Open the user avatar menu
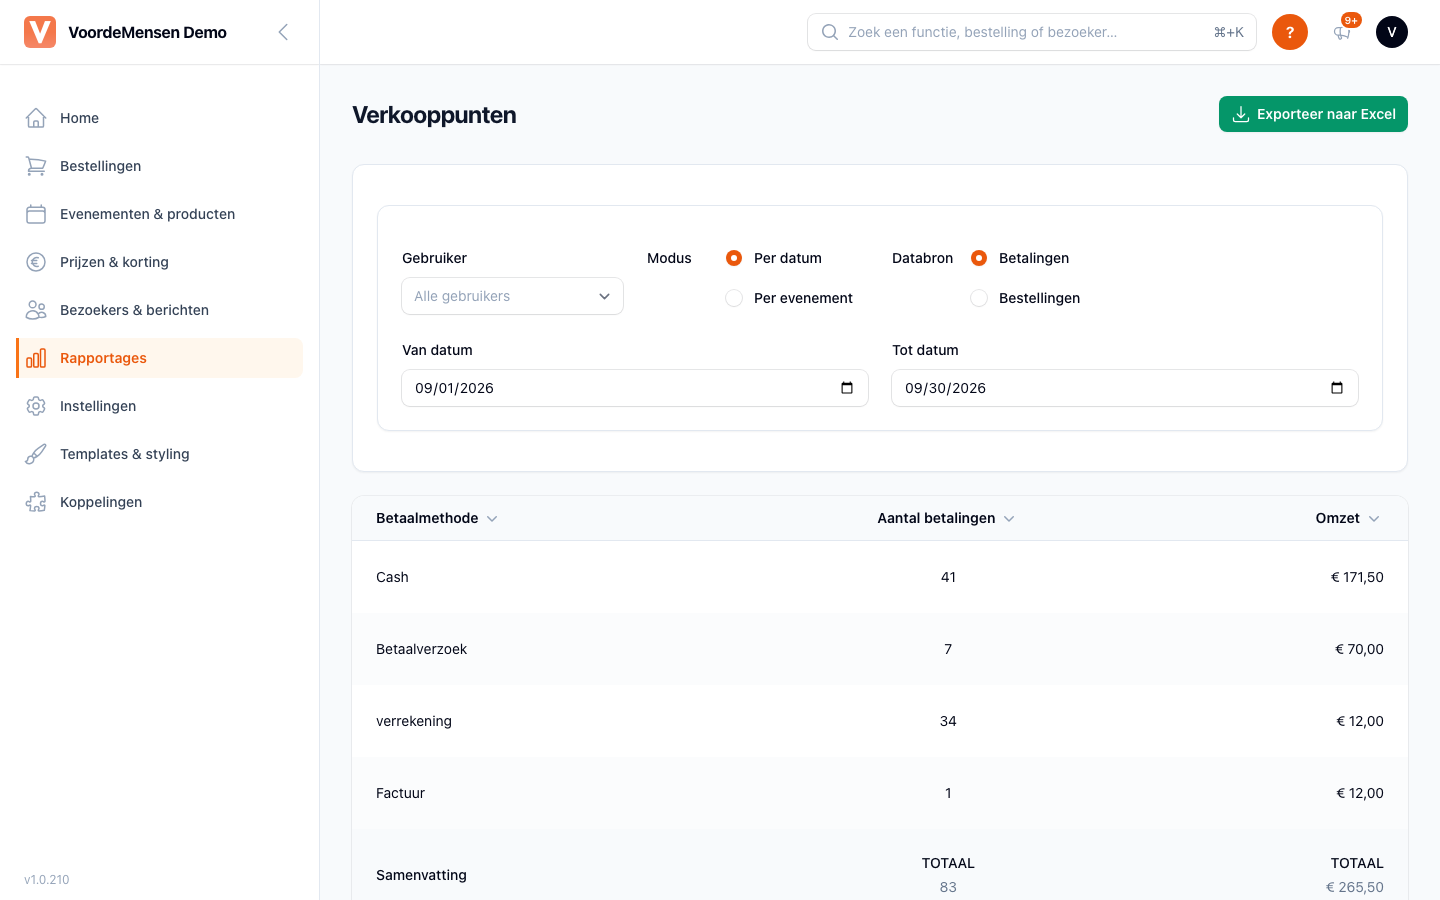Viewport: 1440px width, 900px height. (1392, 32)
